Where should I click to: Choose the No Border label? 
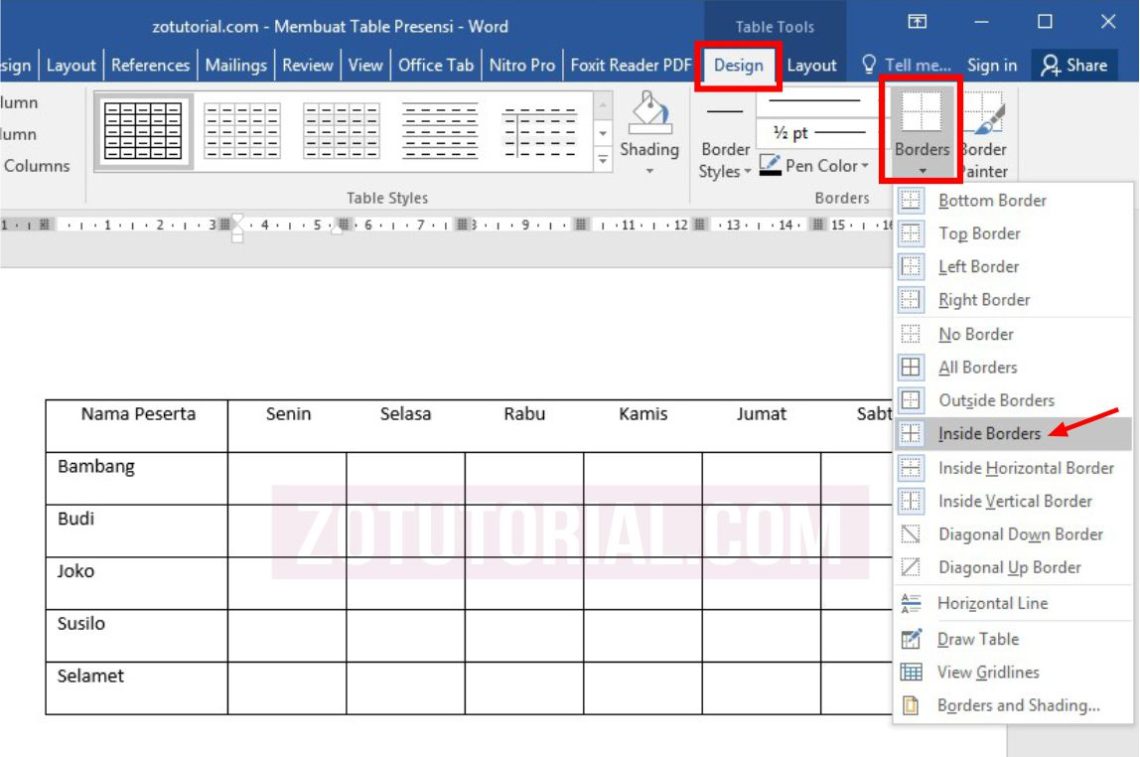click(x=976, y=334)
